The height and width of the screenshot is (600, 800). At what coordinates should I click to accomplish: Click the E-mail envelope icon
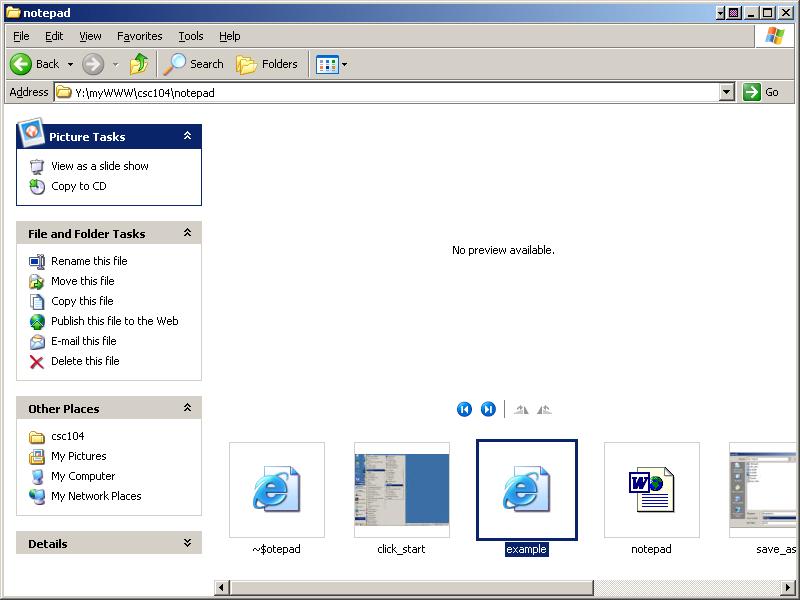pos(37,342)
